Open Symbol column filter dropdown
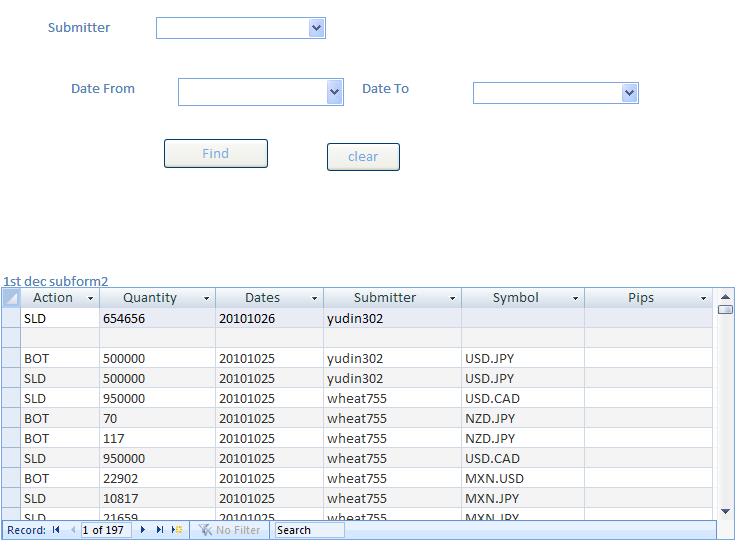 (x=575, y=298)
